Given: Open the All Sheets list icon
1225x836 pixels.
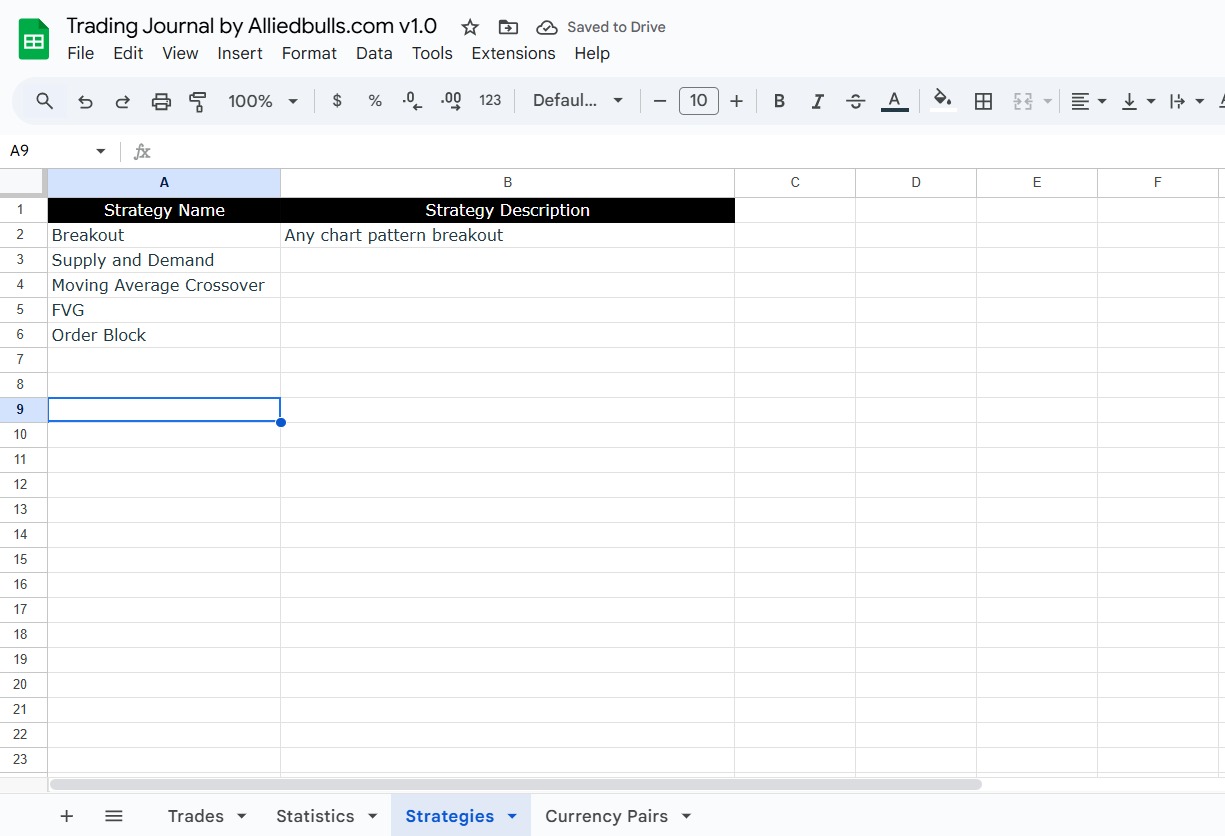Looking at the screenshot, I should coord(114,816).
